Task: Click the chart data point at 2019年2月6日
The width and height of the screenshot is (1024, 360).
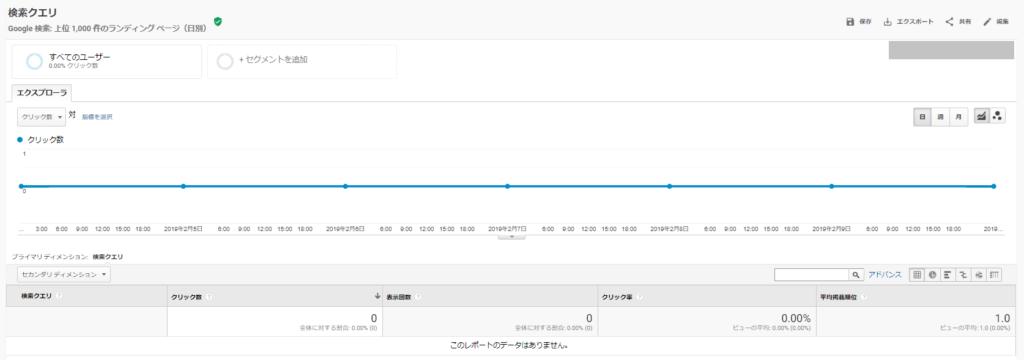Action: [x=345, y=186]
